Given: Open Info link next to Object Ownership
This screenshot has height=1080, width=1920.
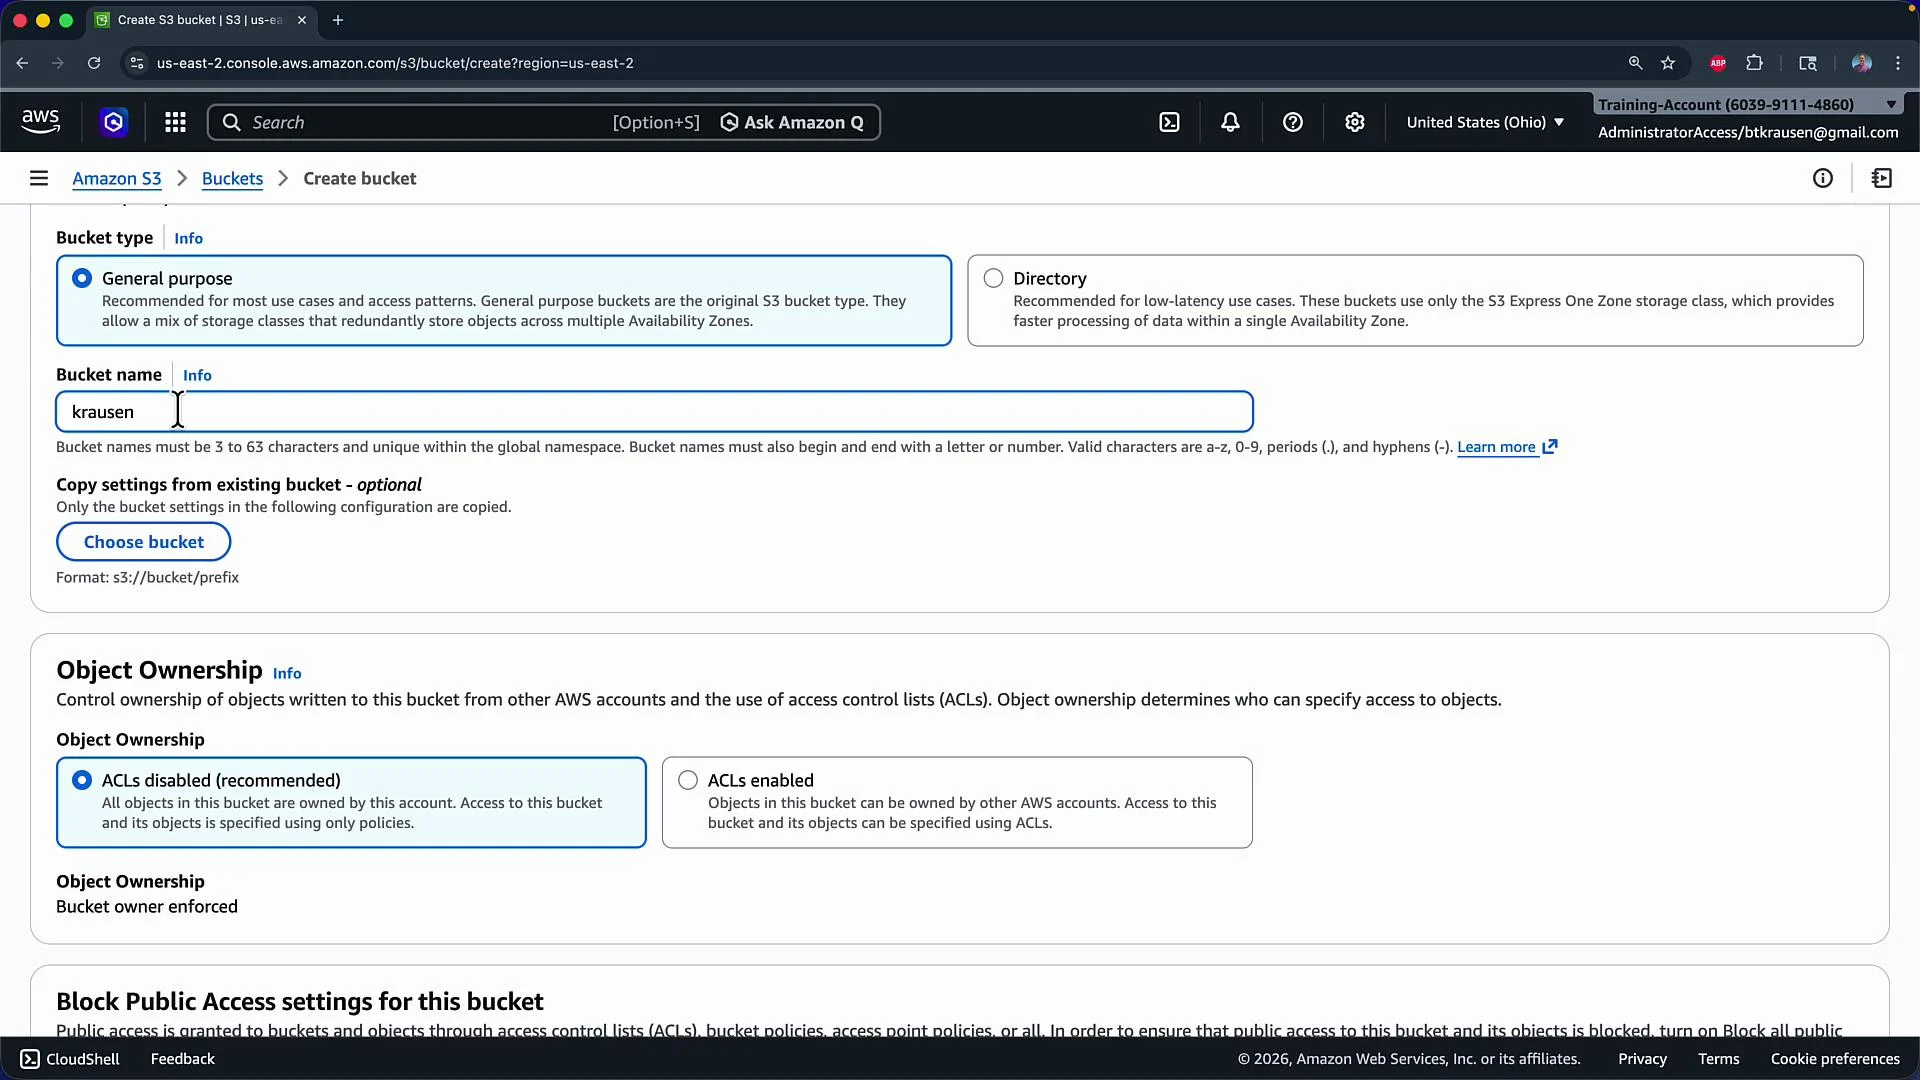Looking at the screenshot, I should (287, 673).
